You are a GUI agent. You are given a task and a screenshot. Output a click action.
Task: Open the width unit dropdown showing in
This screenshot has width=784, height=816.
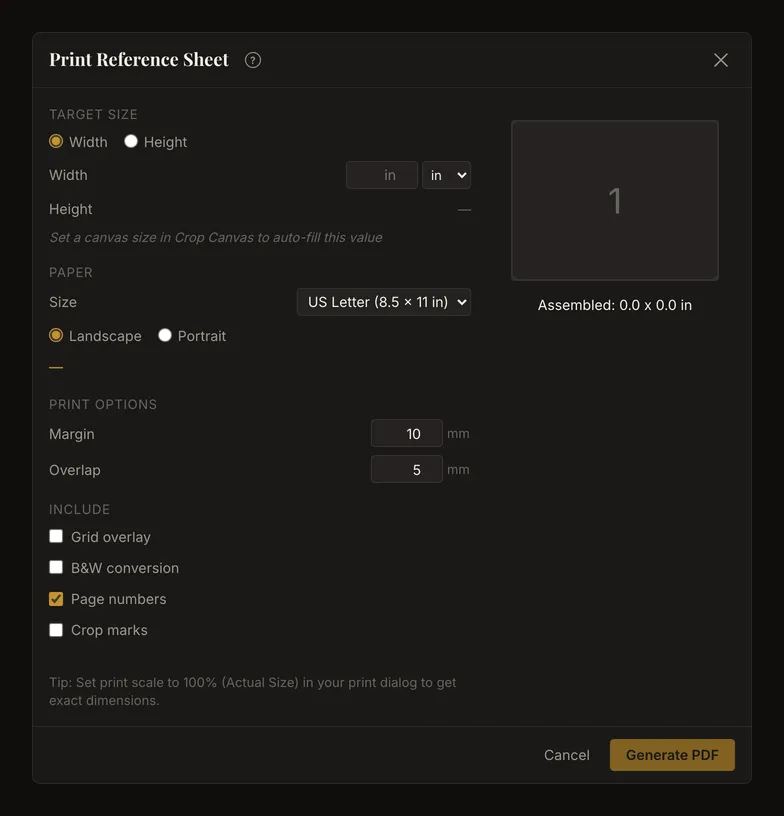[446, 175]
